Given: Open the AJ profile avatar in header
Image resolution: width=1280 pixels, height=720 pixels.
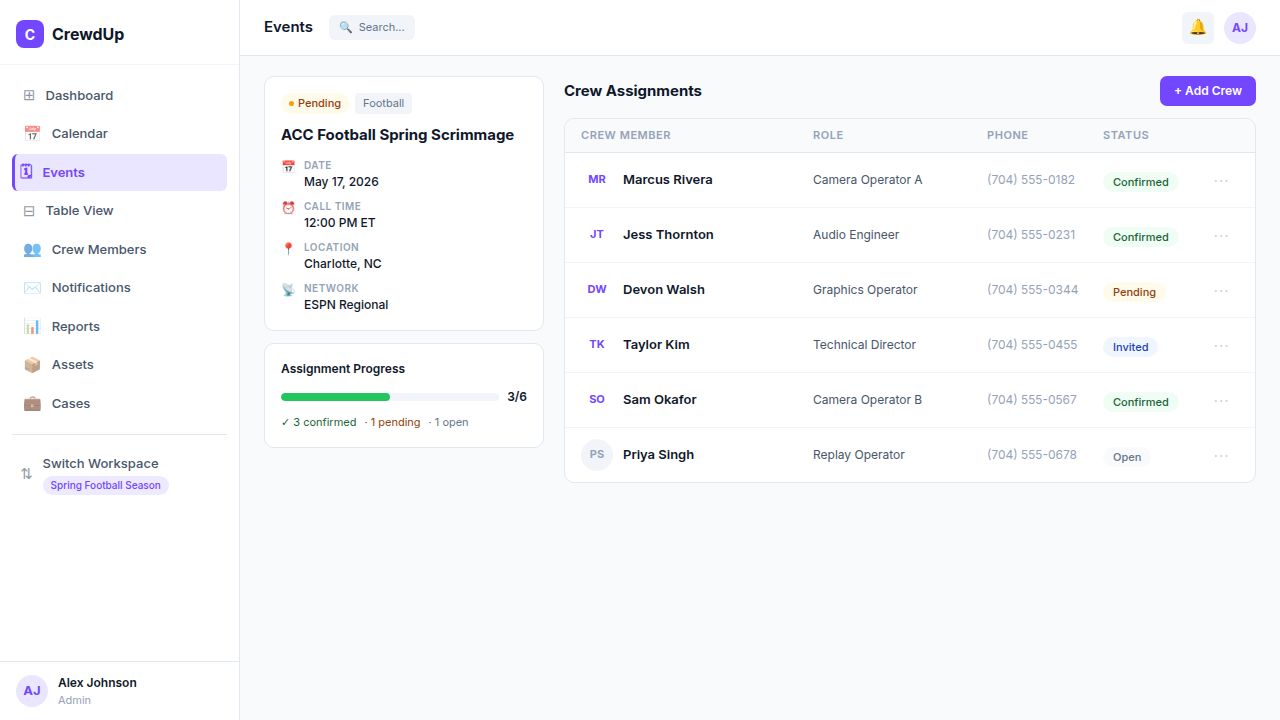Looking at the screenshot, I should 1240,28.
